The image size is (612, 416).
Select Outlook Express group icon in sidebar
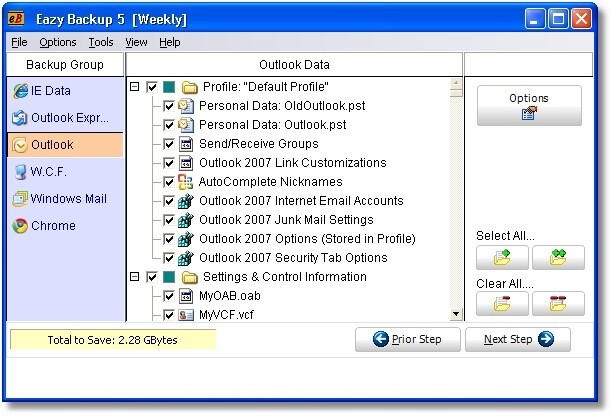pos(20,118)
